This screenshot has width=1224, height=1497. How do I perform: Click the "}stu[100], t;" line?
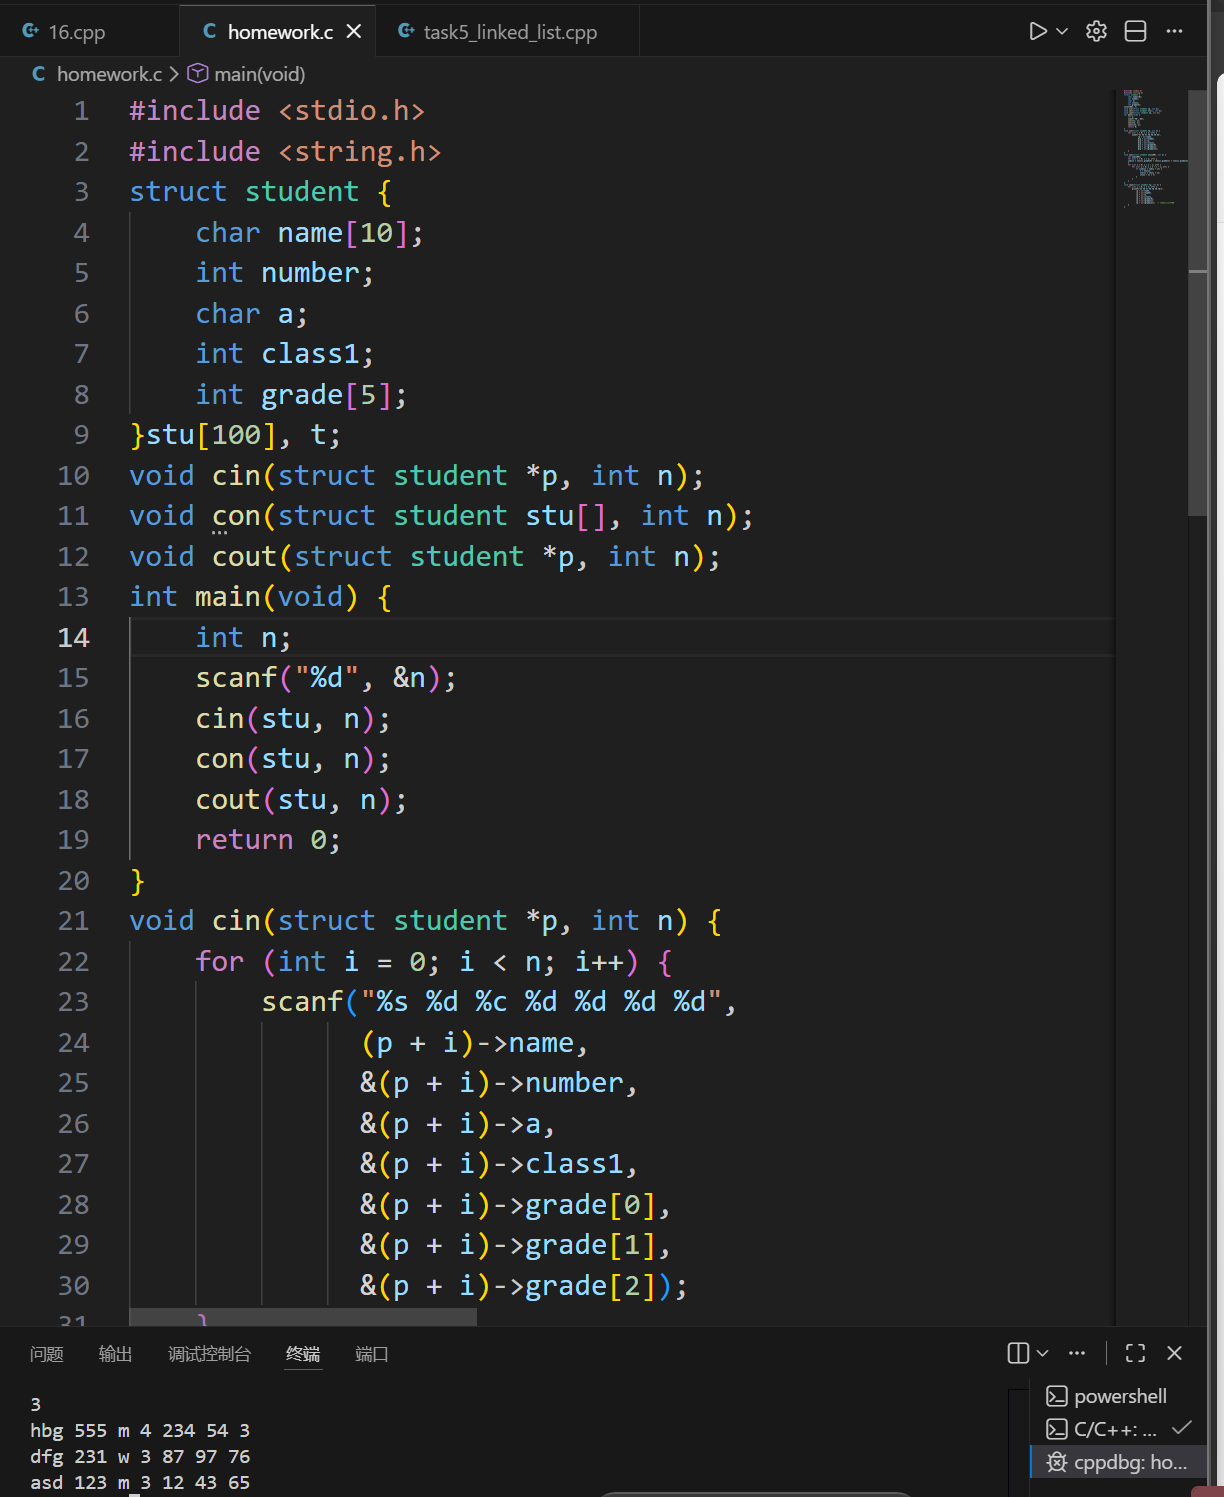coord(235,434)
